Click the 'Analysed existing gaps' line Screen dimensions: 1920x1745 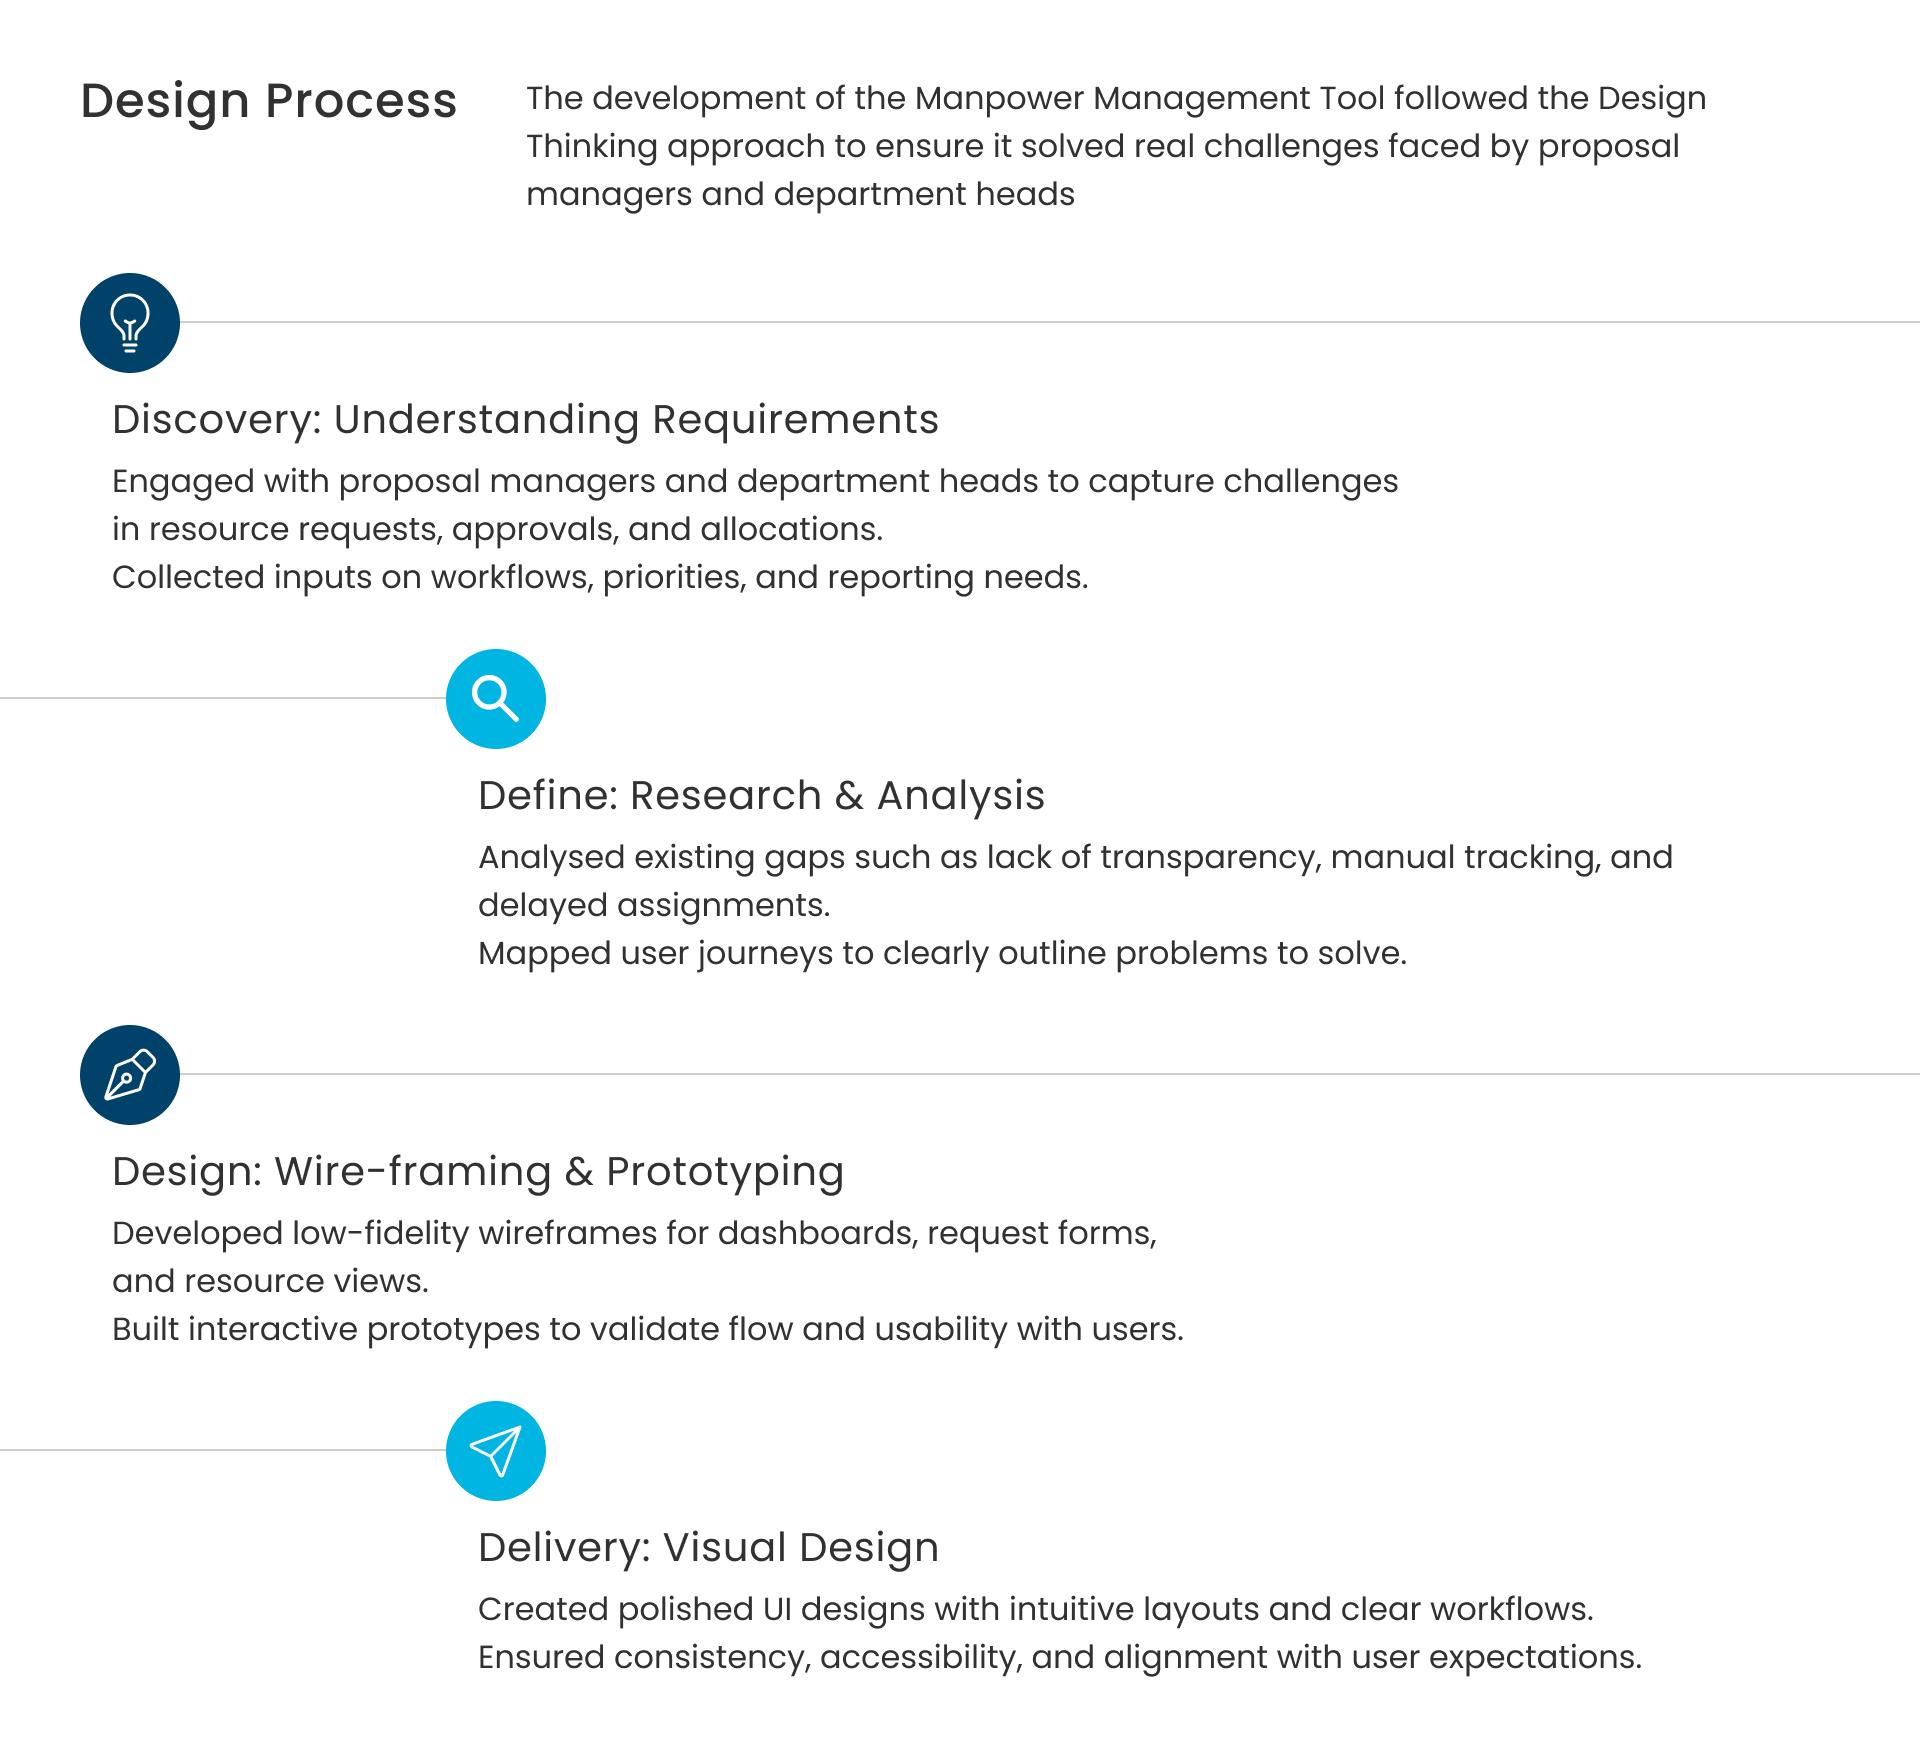[x=1075, y=857]
